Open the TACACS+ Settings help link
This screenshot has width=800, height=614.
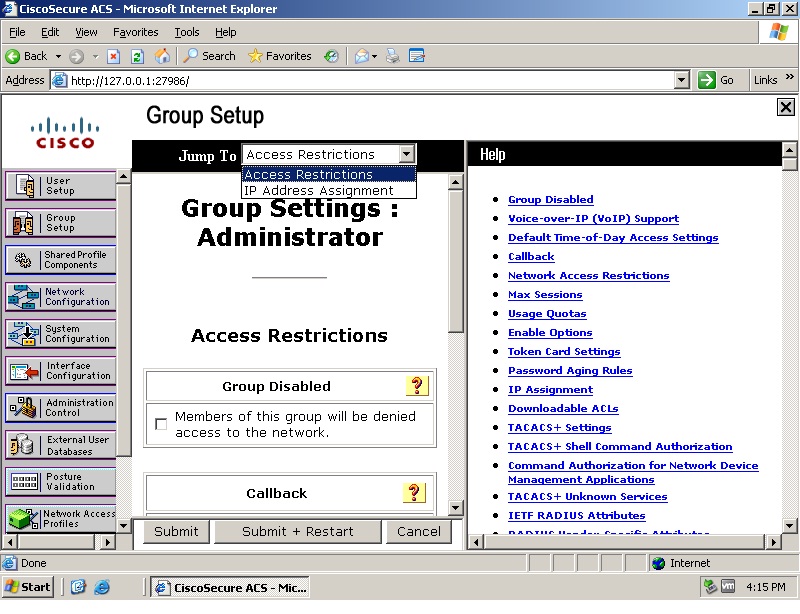click(559, 428)
